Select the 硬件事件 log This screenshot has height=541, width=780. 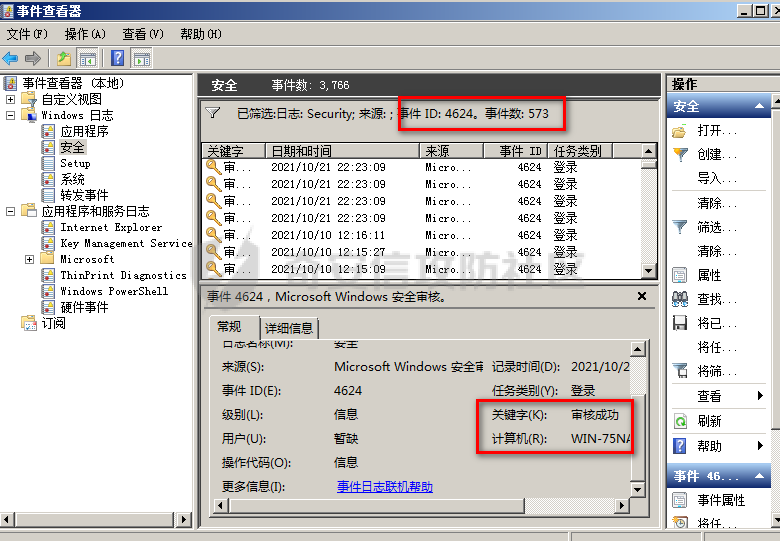84,307
